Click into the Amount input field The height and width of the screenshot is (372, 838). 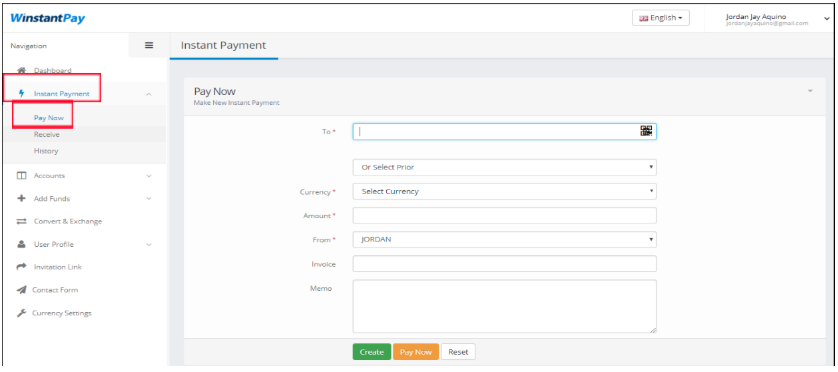pos(505,215)
